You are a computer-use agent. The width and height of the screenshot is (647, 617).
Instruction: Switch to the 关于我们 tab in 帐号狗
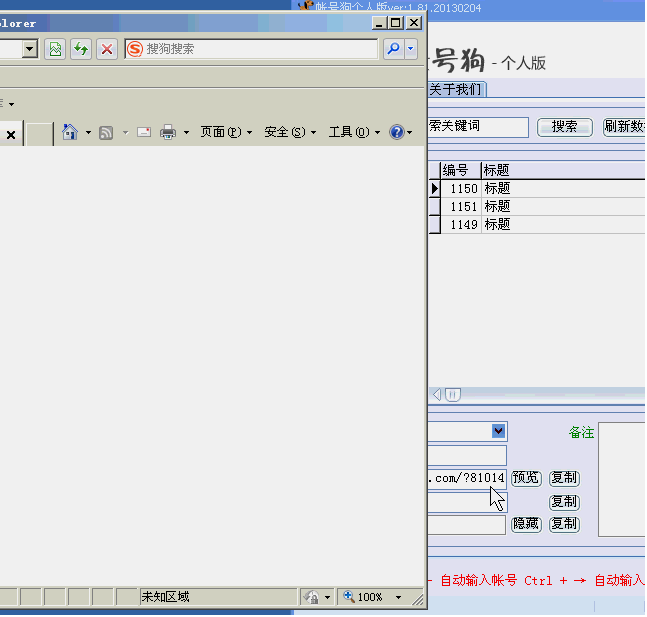tap(456, 89)
